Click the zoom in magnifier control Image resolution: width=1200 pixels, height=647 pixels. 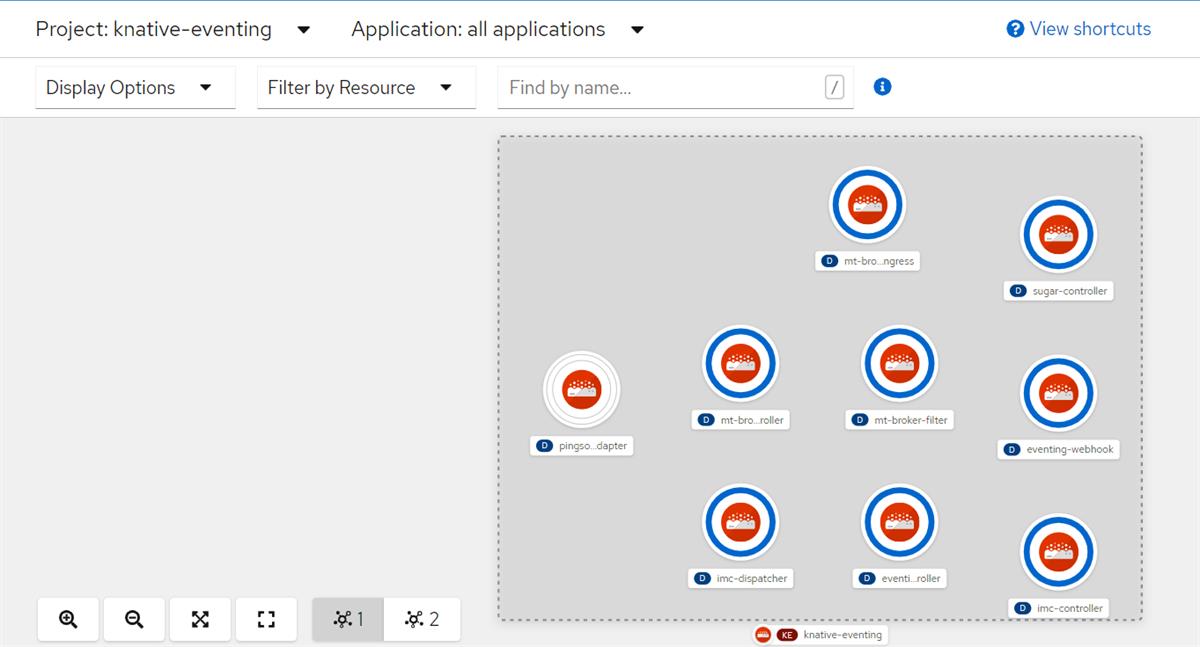(68, 619)
